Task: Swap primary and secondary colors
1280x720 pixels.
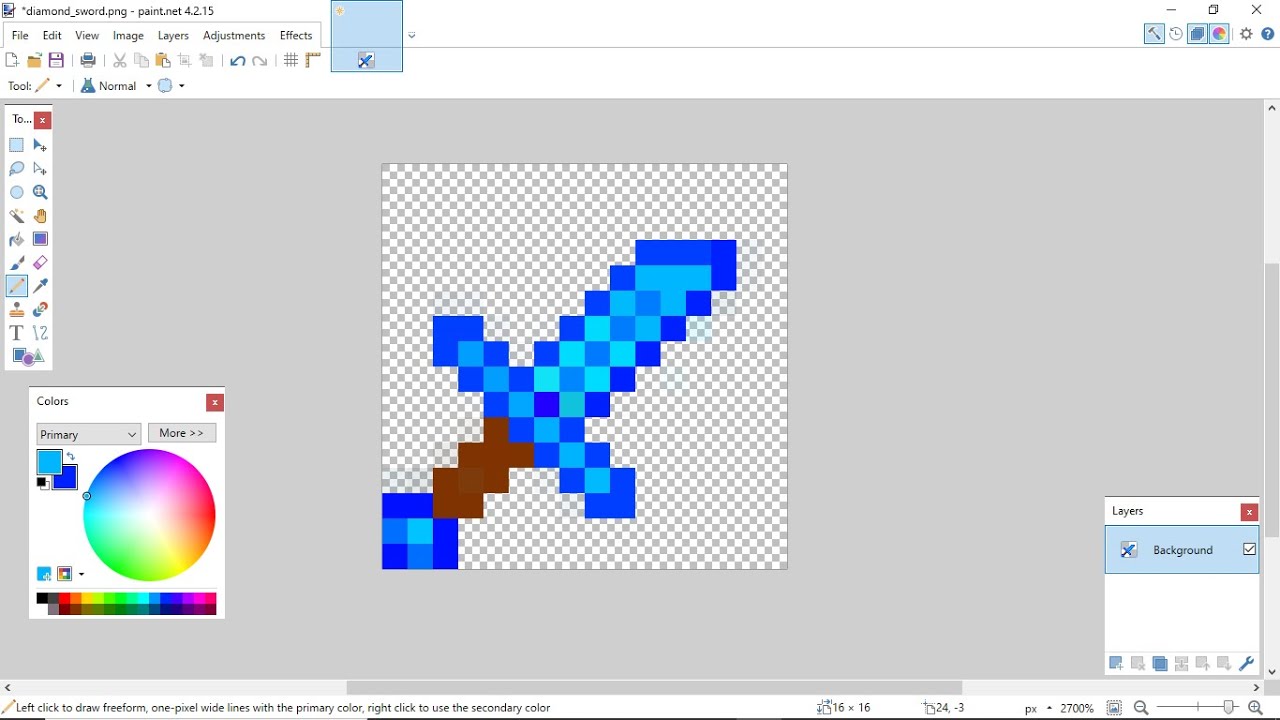Action: point(72,457)
